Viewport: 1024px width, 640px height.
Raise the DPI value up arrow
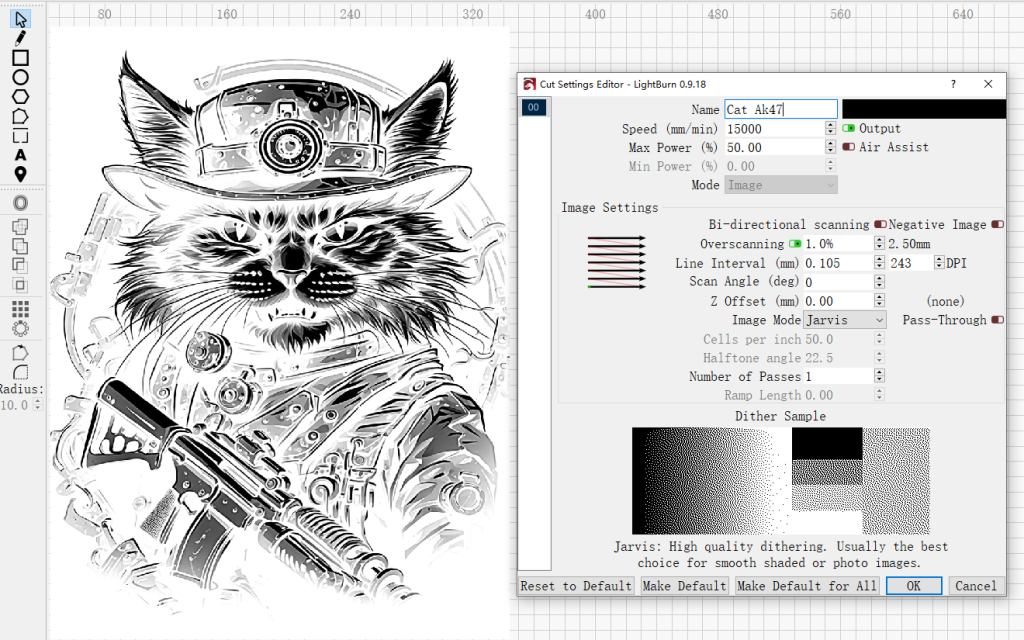(939, 259)
